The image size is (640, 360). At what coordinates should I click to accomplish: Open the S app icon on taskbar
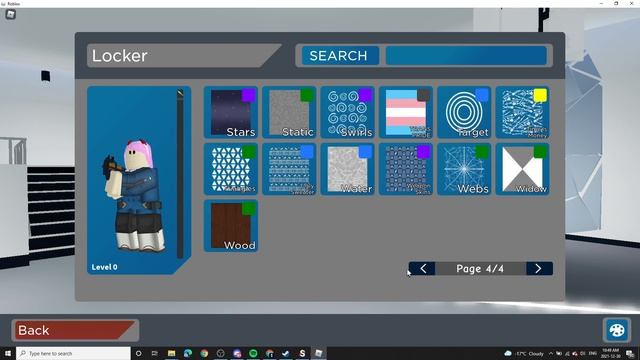pos(302,353)
